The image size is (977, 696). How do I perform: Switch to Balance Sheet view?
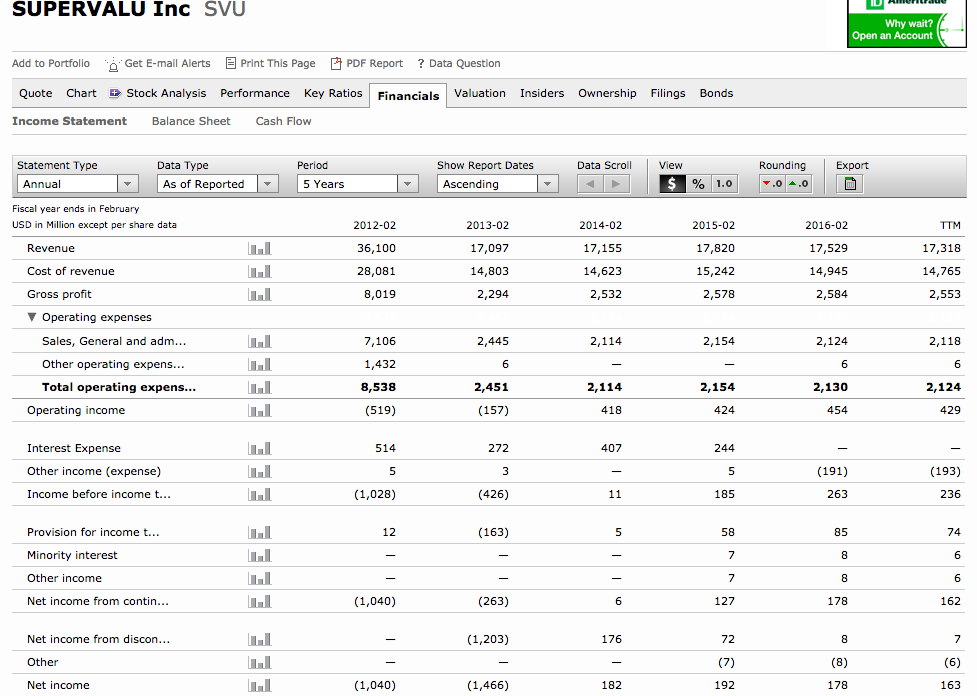pyautogui.click(x=191, y=122)
